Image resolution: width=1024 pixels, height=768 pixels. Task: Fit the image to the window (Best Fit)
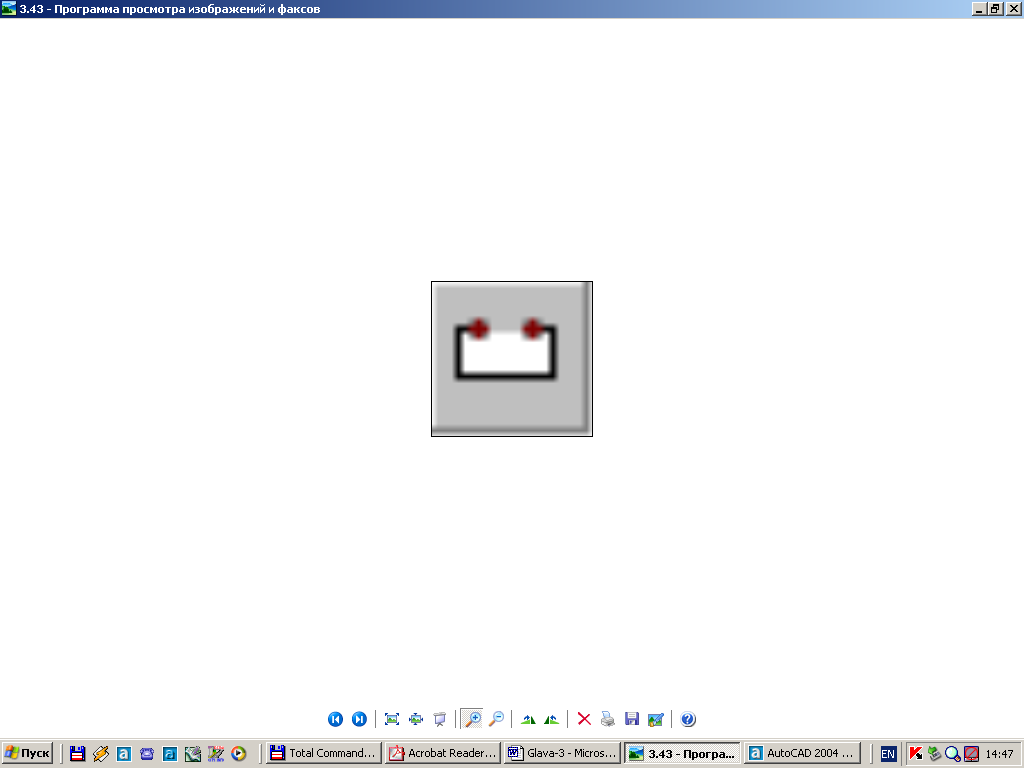point(392,719)
